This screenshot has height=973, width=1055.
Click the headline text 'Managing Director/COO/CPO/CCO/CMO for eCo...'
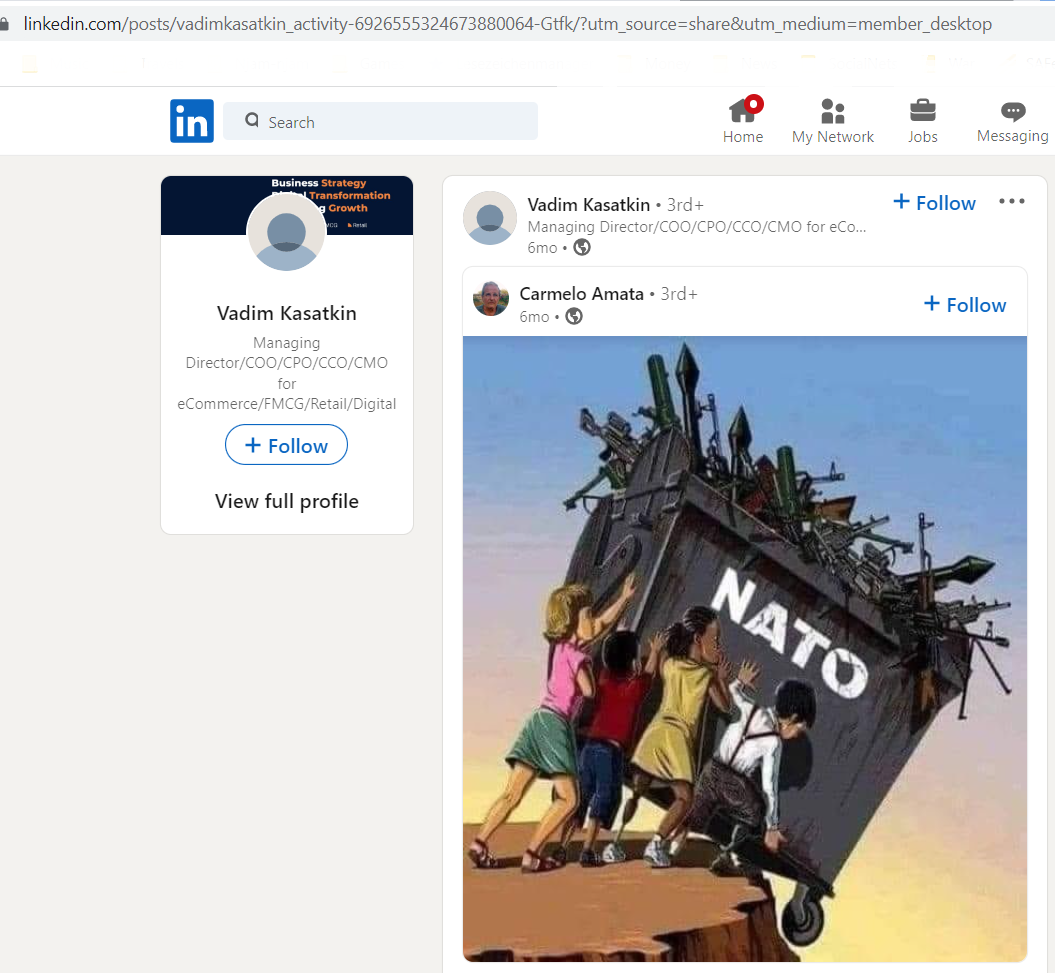point(696,227)
